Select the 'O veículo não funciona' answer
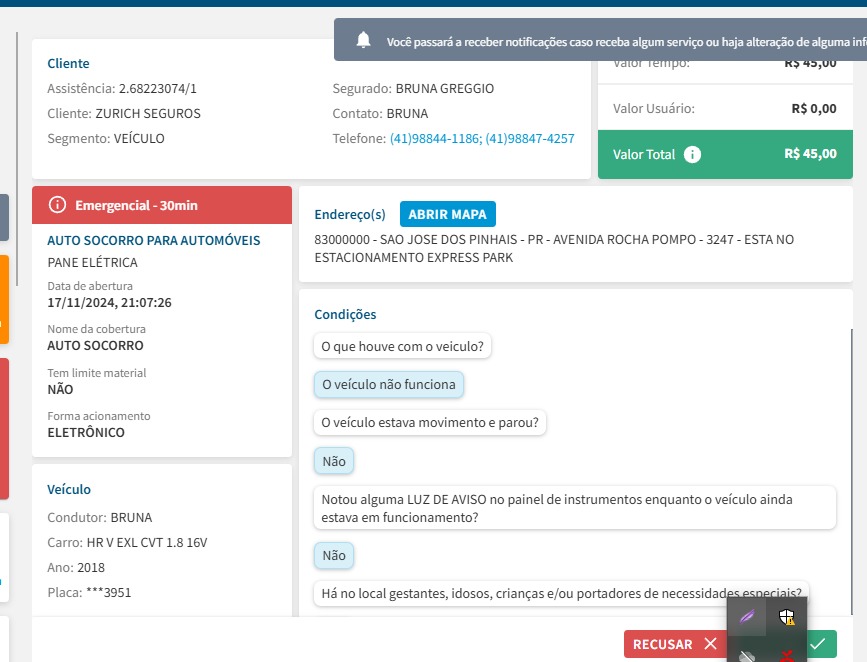867x662 pixels. coord(389,384)
